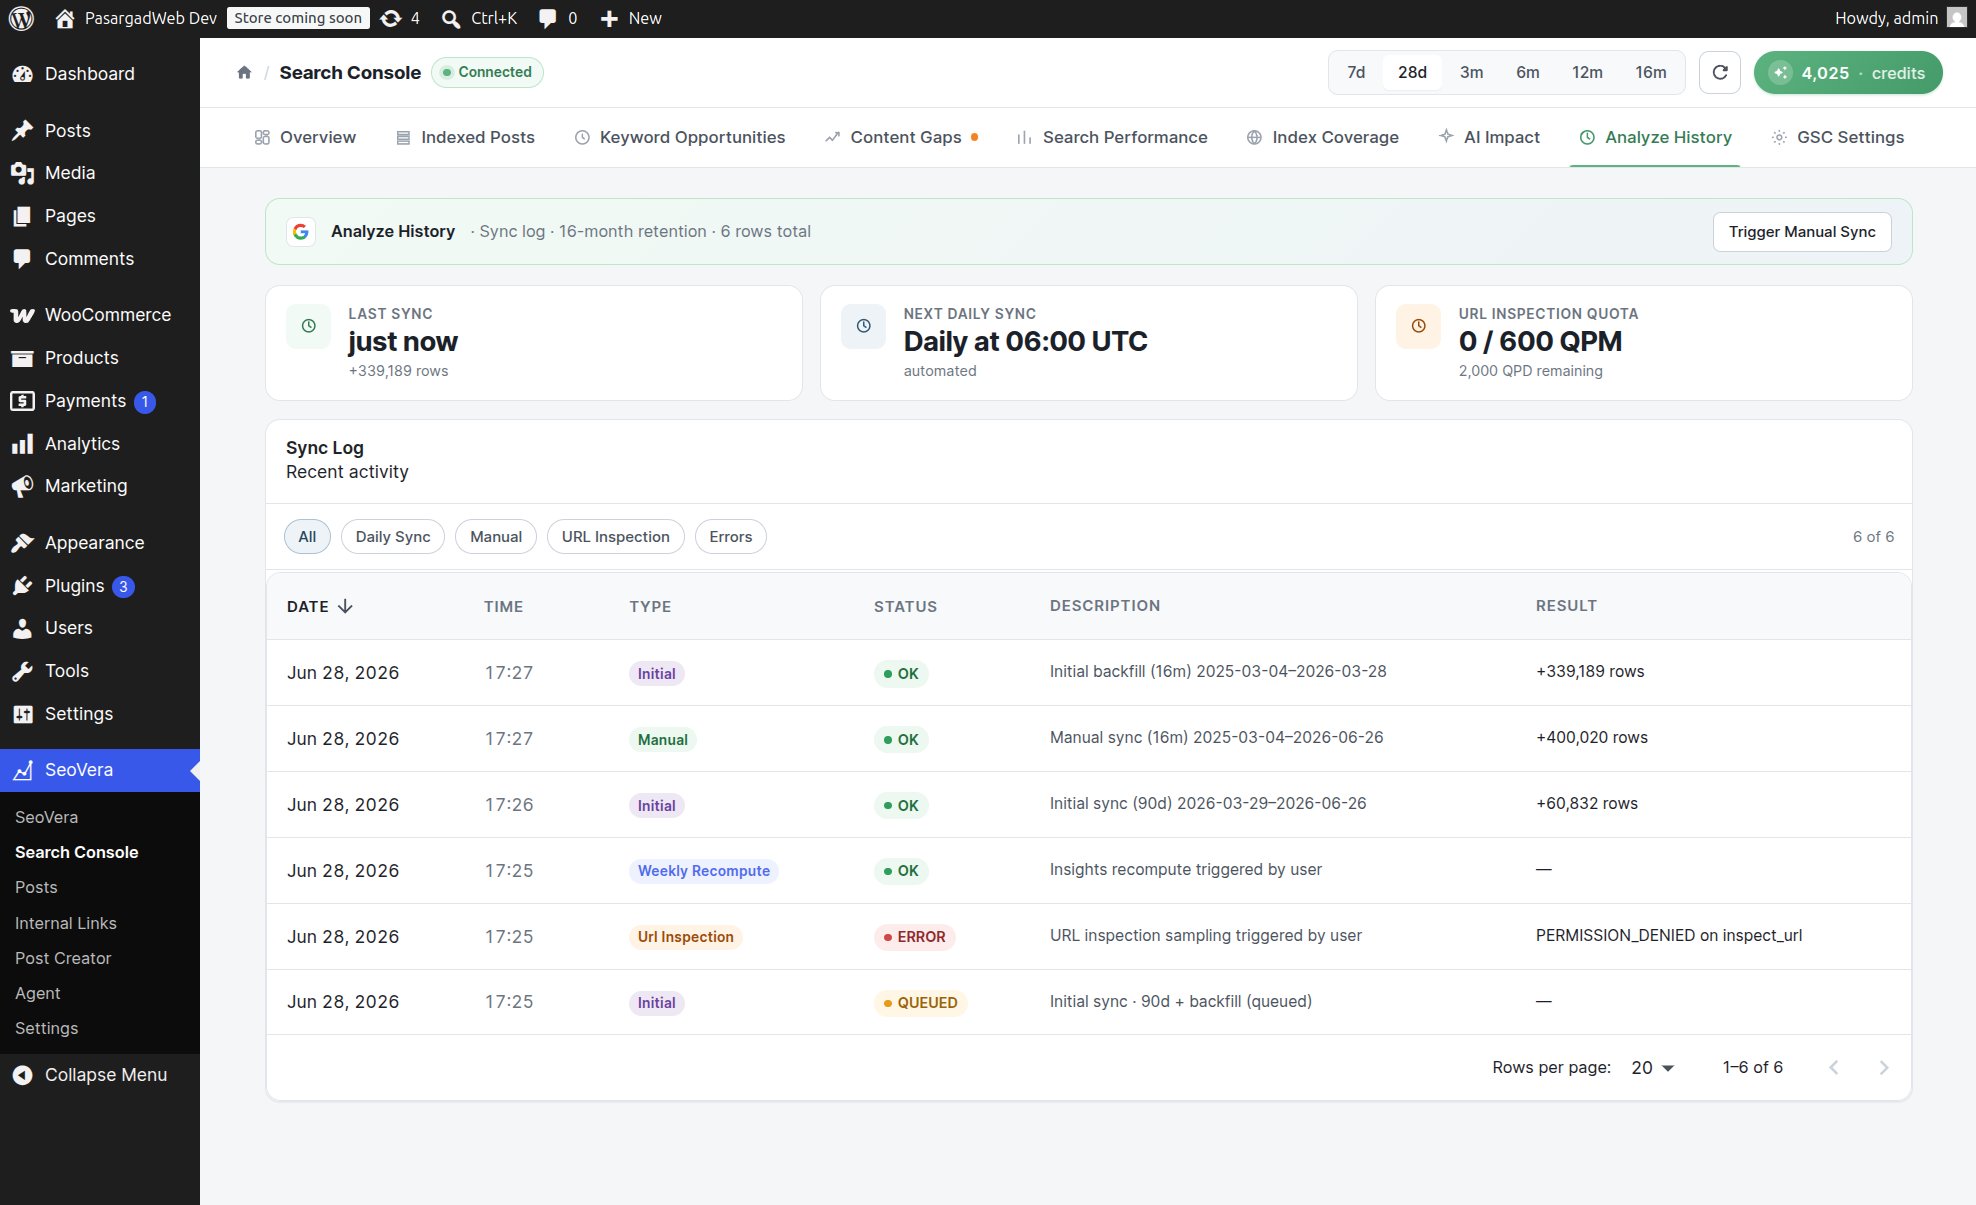
Task: Click the Collapse Menu arrow icon
Action: 22,1075
